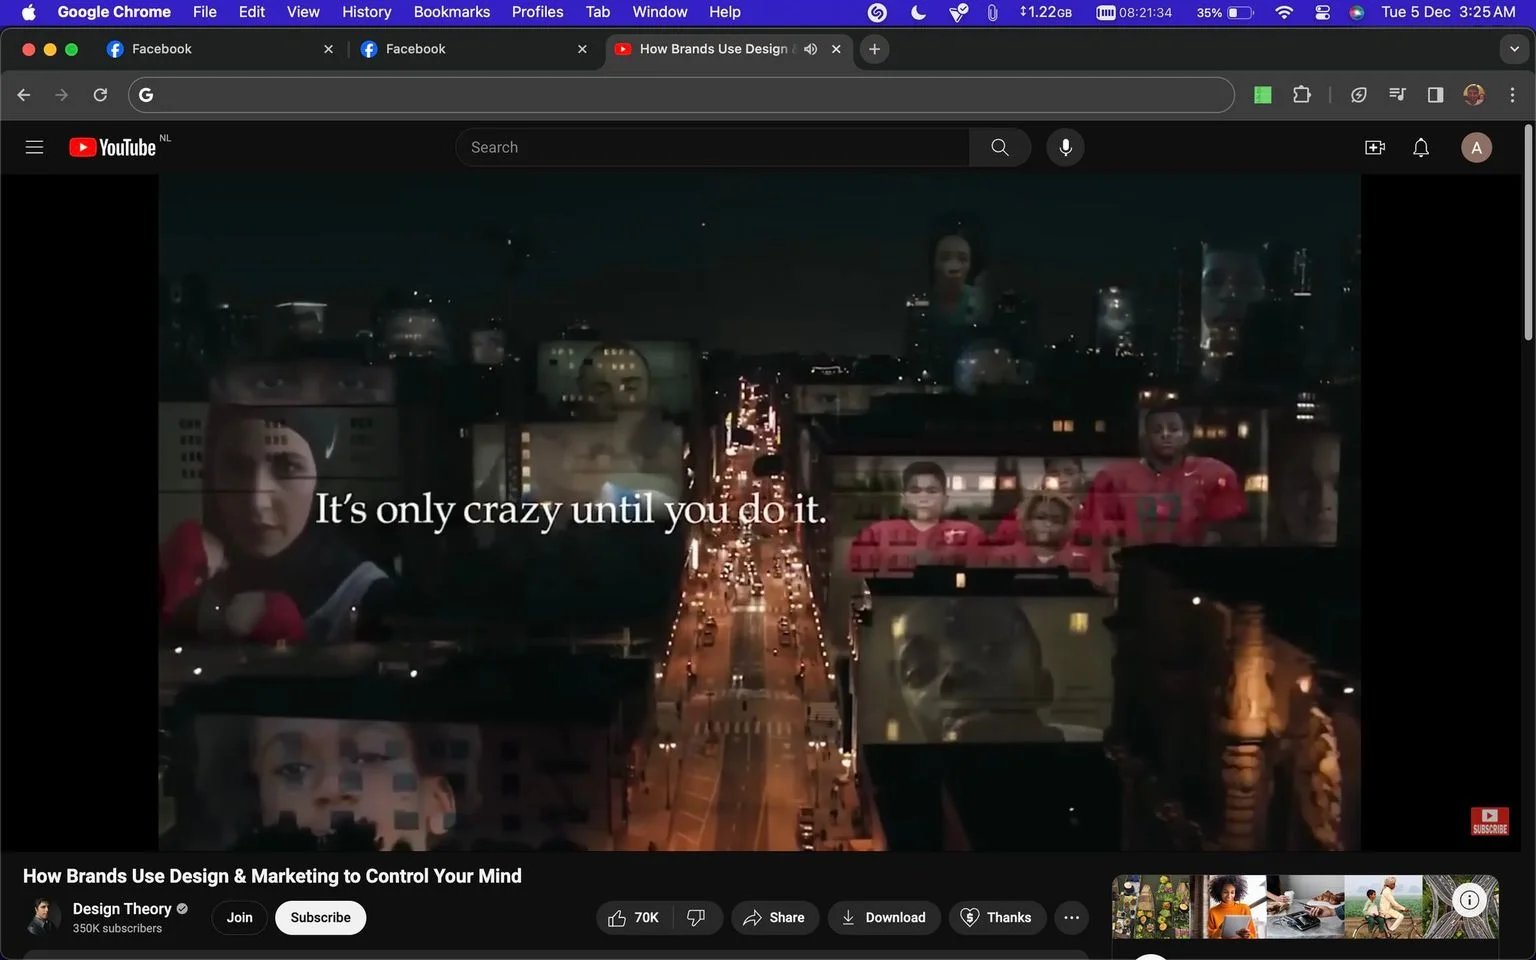This screenshot has width=1536, height=960.
Task: Open the Bookmarks menu in the menu bar
Action: (x=452, y=12)
